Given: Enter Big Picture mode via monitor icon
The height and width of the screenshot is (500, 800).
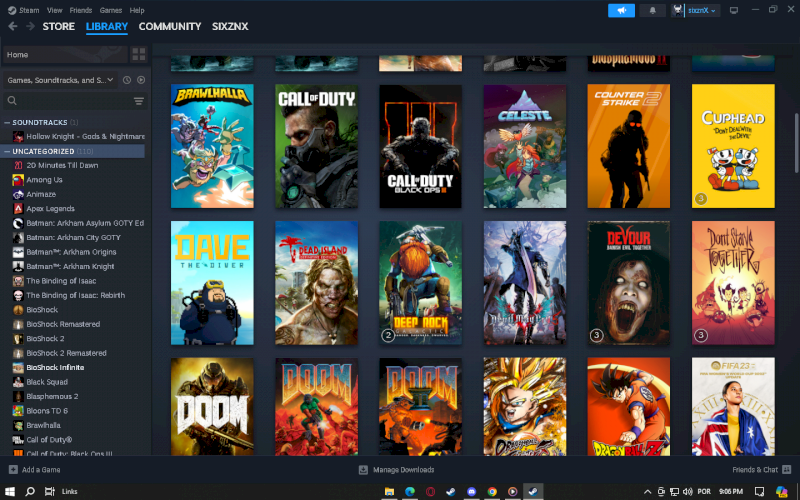Looking at the screenshot, I should click(x=734, y=10).
